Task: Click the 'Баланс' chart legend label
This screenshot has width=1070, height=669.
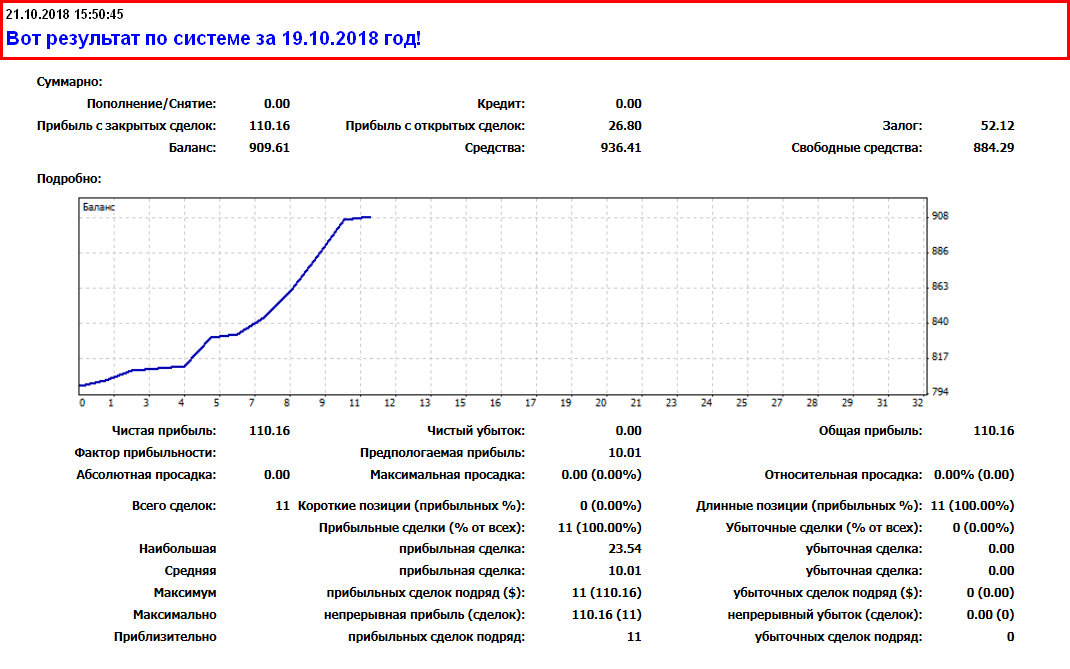Action: [99, 207]
